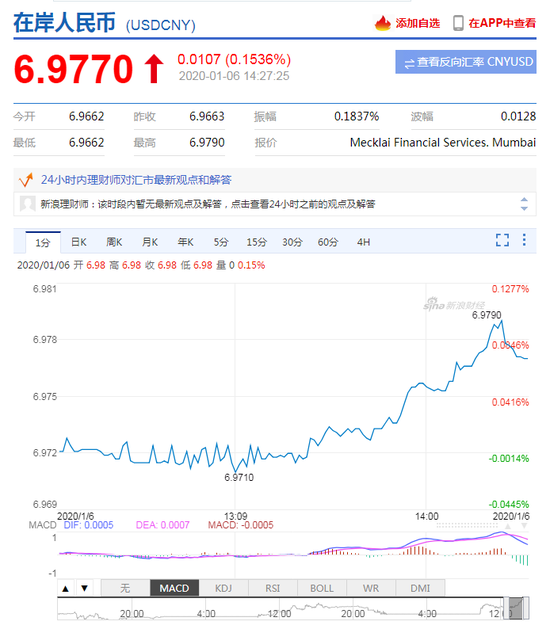Click 振幅 value 0.1837%
The width and height of the screenshot is (550, 629).
click(356, 116)
